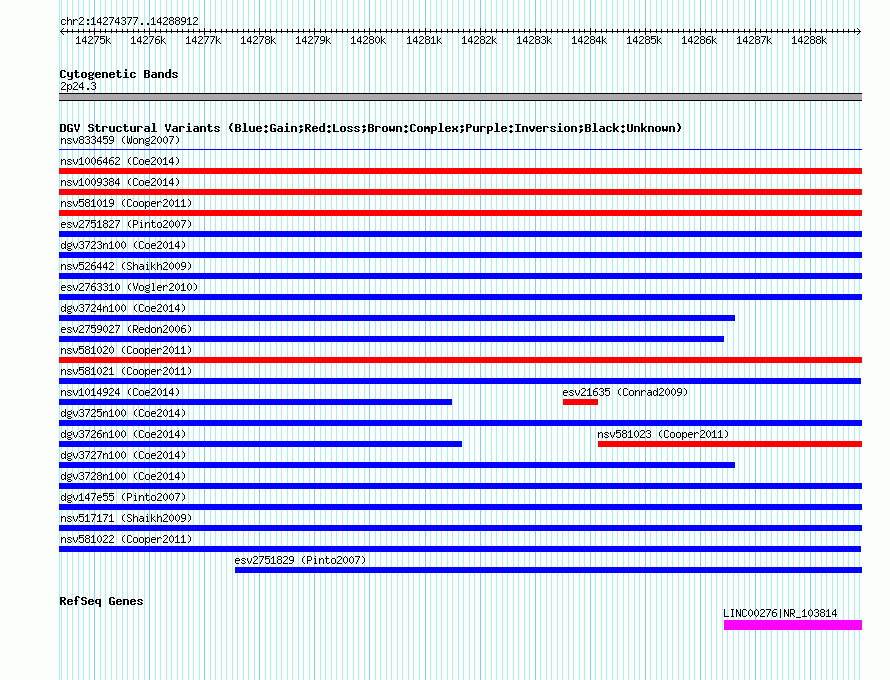Click the 14284k ruler tick label
The width and height of the screenshot is (890, 680).
pos(589,40)
